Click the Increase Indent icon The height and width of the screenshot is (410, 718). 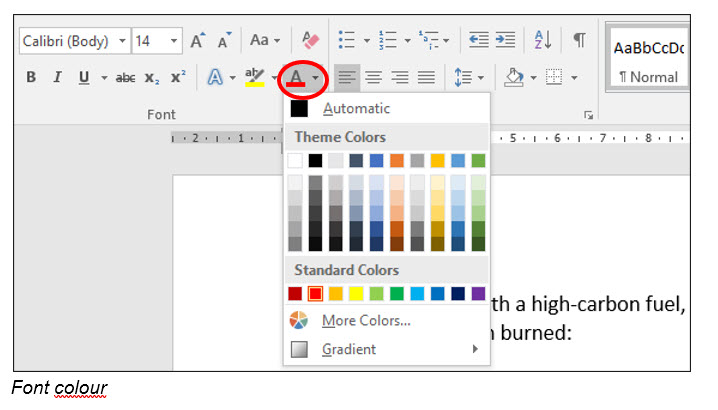(506, 40)
